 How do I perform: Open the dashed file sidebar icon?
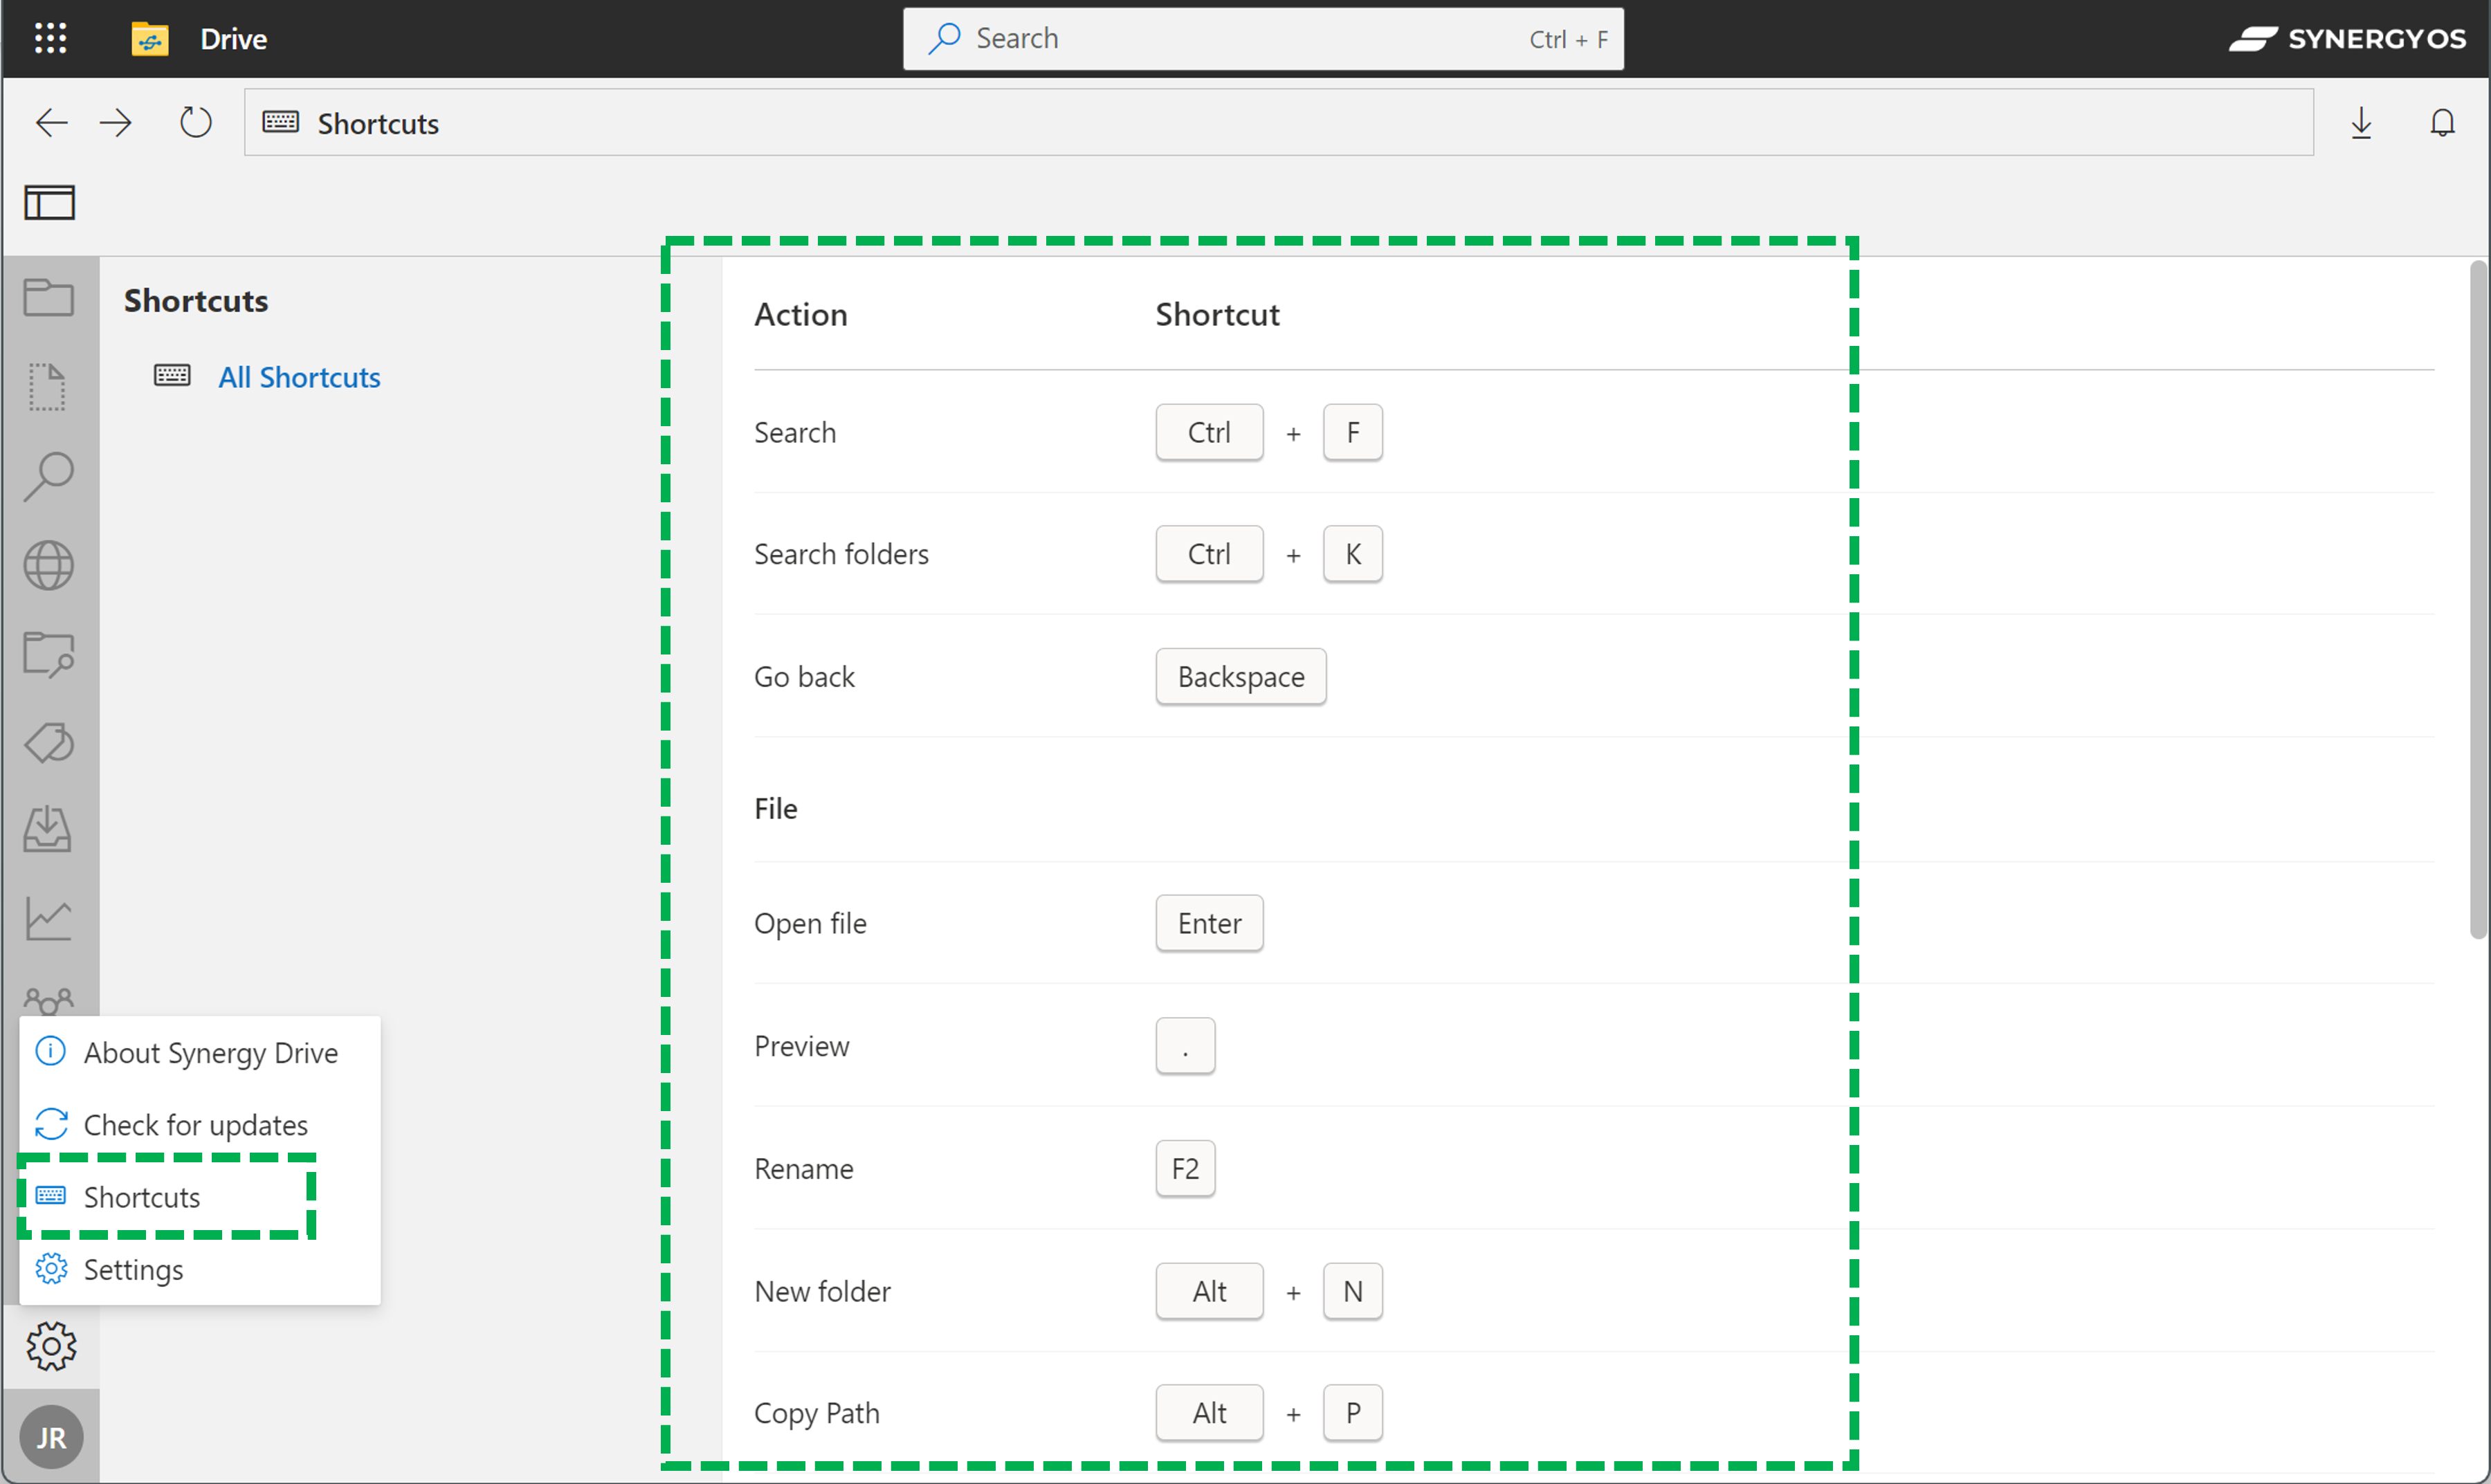[47, 387]
